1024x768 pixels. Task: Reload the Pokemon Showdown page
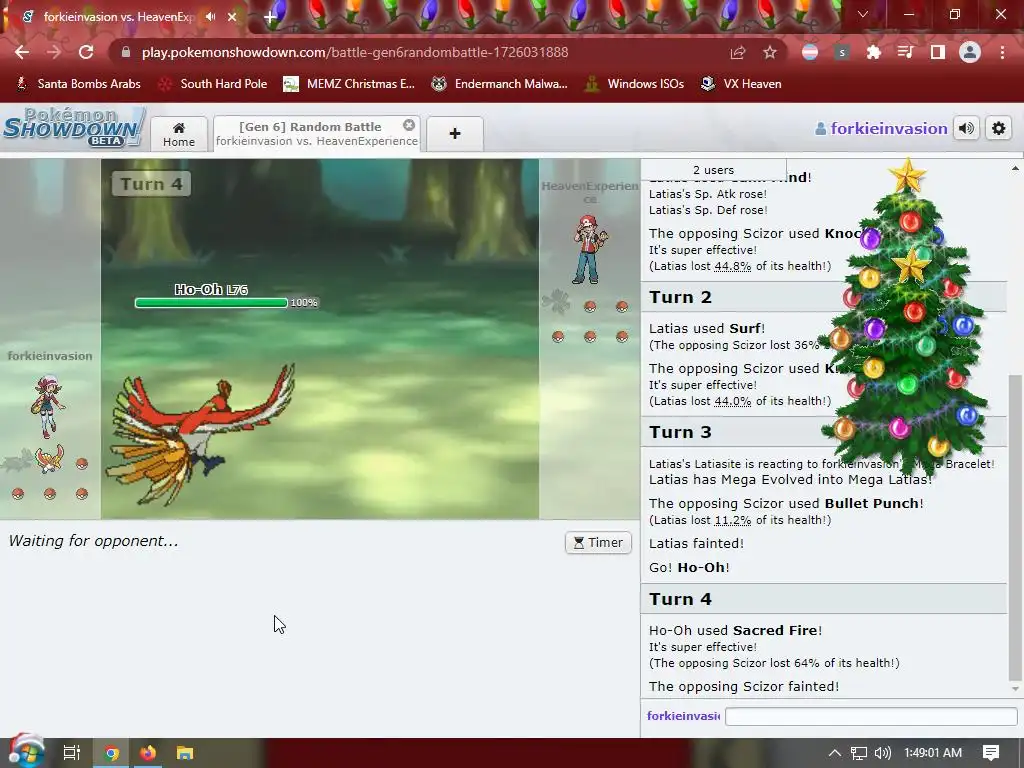86,52
